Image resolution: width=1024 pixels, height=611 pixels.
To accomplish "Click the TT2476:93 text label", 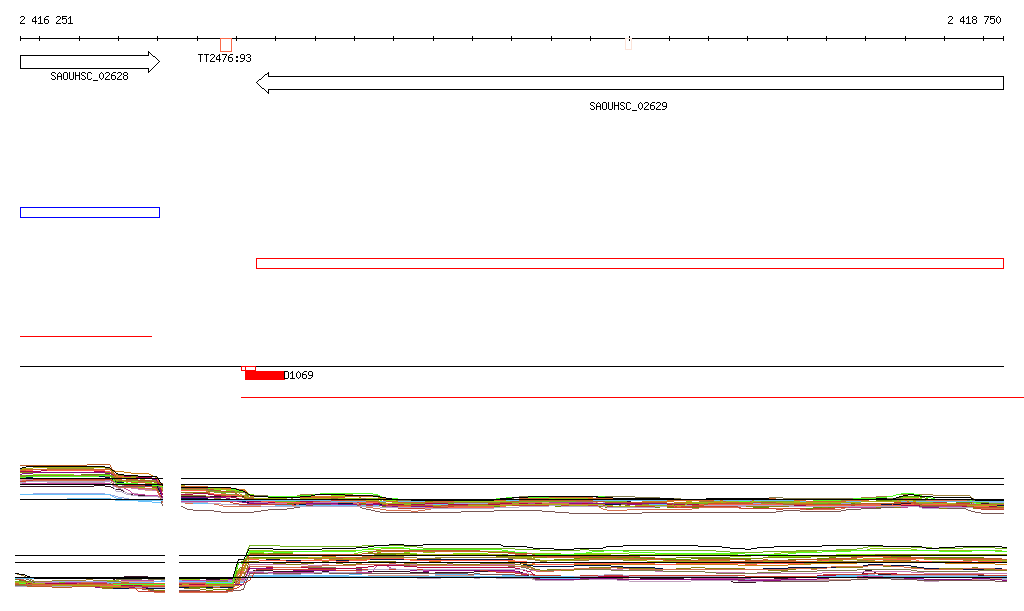I will pos(224,59).
